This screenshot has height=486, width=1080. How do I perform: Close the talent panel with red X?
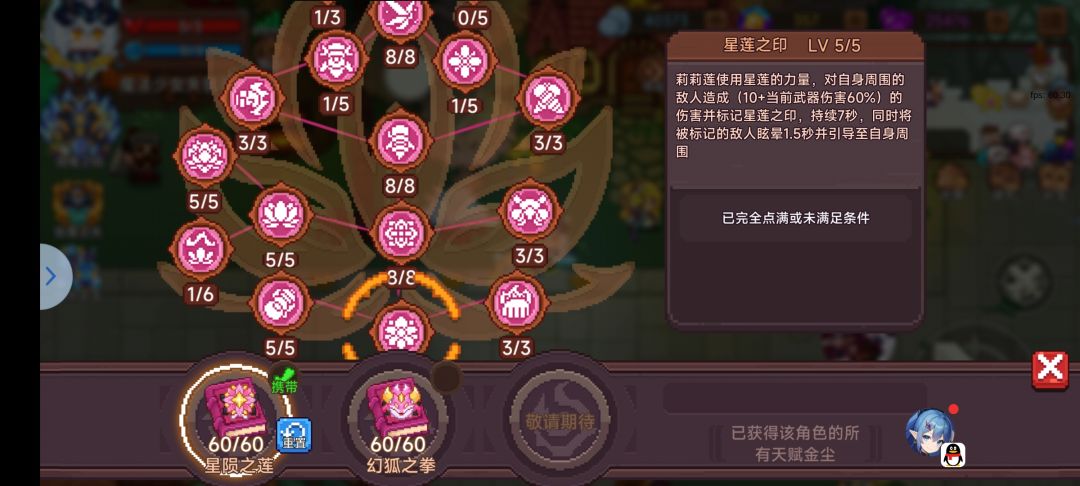pos(1050,370)
